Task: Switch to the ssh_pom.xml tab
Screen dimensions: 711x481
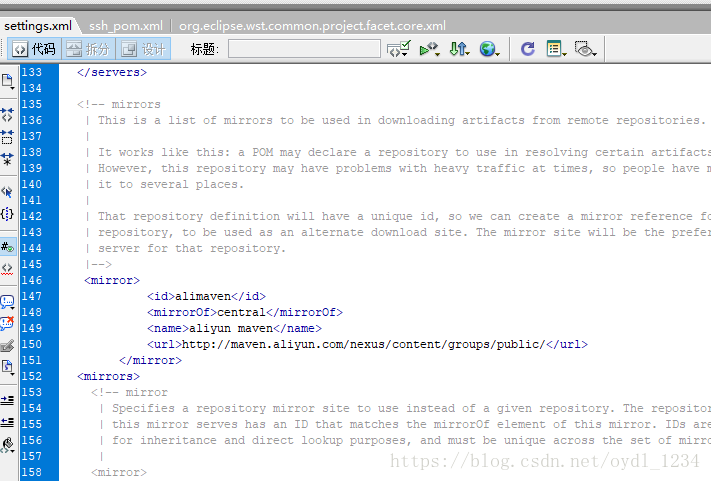Action: (x=126, y=26)
